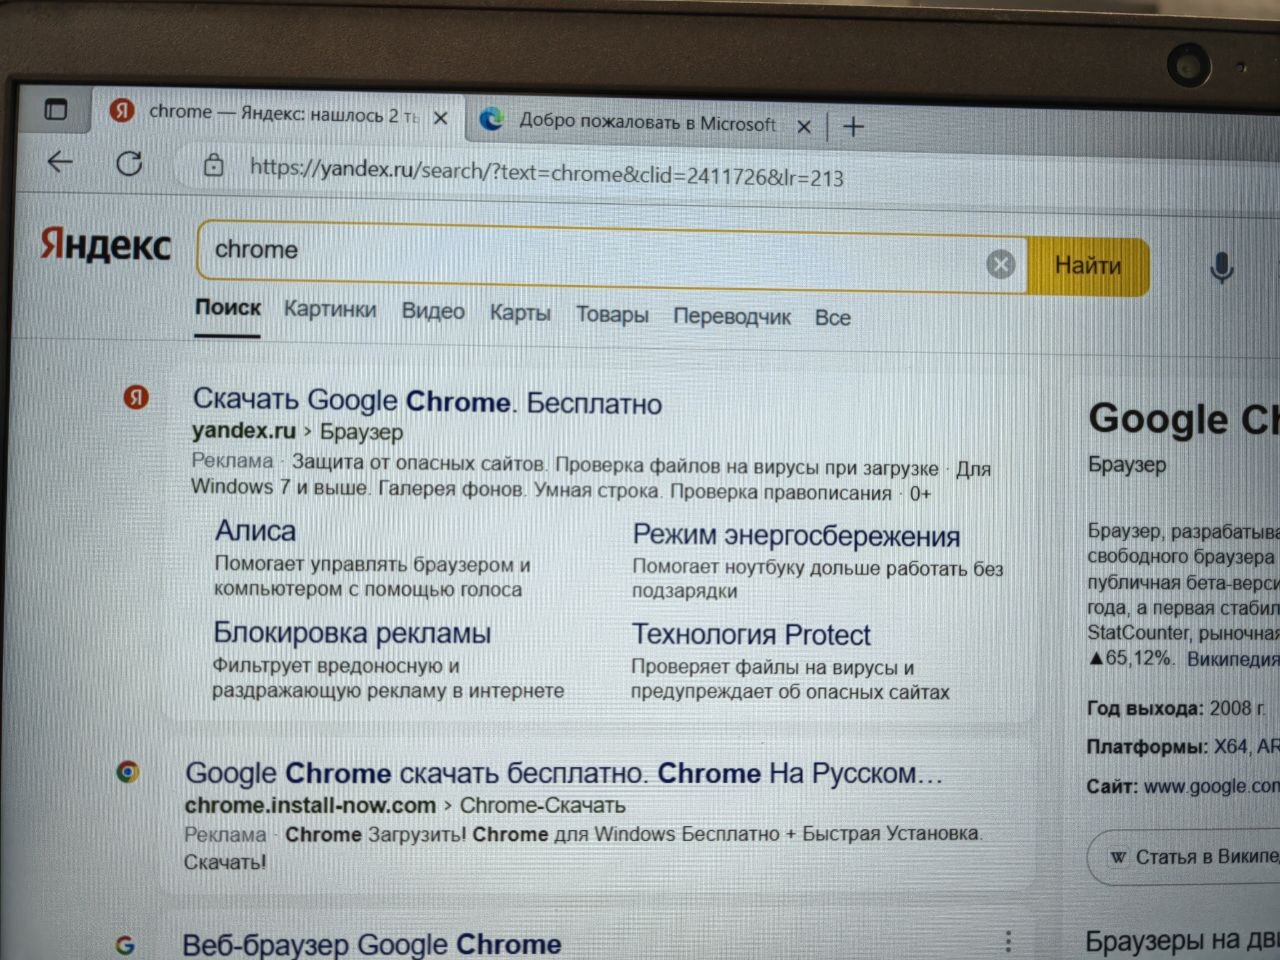Open the Алиса sitelink

coord(256,531)
